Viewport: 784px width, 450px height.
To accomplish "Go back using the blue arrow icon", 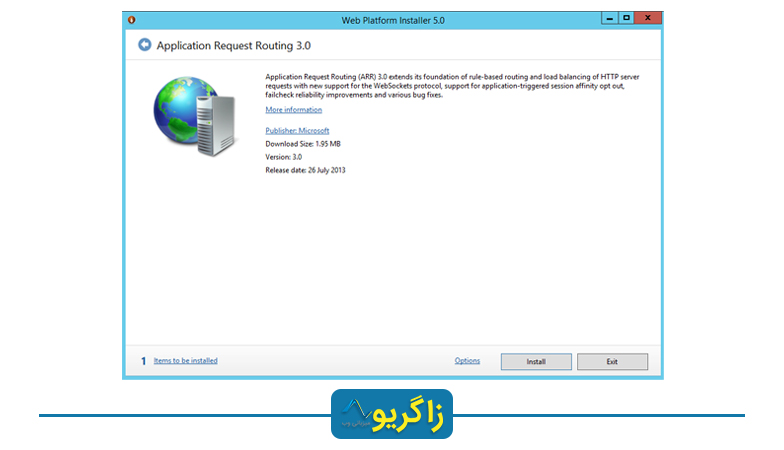I will [x=144, y=45].
